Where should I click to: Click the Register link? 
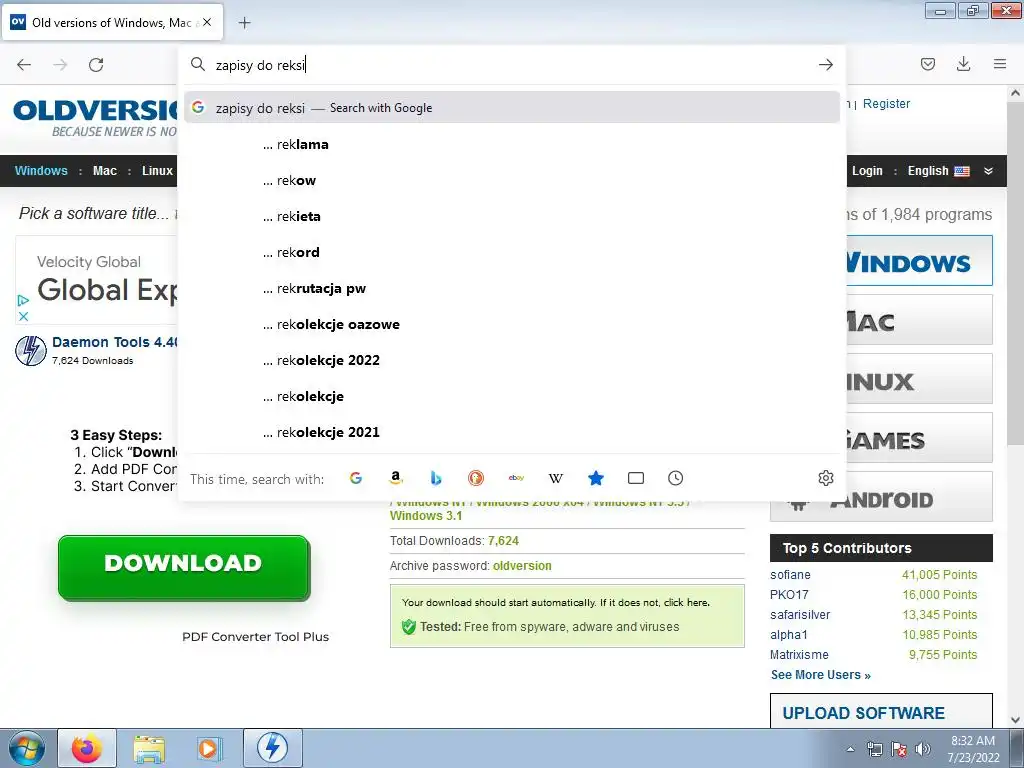(x=886, y=103)
